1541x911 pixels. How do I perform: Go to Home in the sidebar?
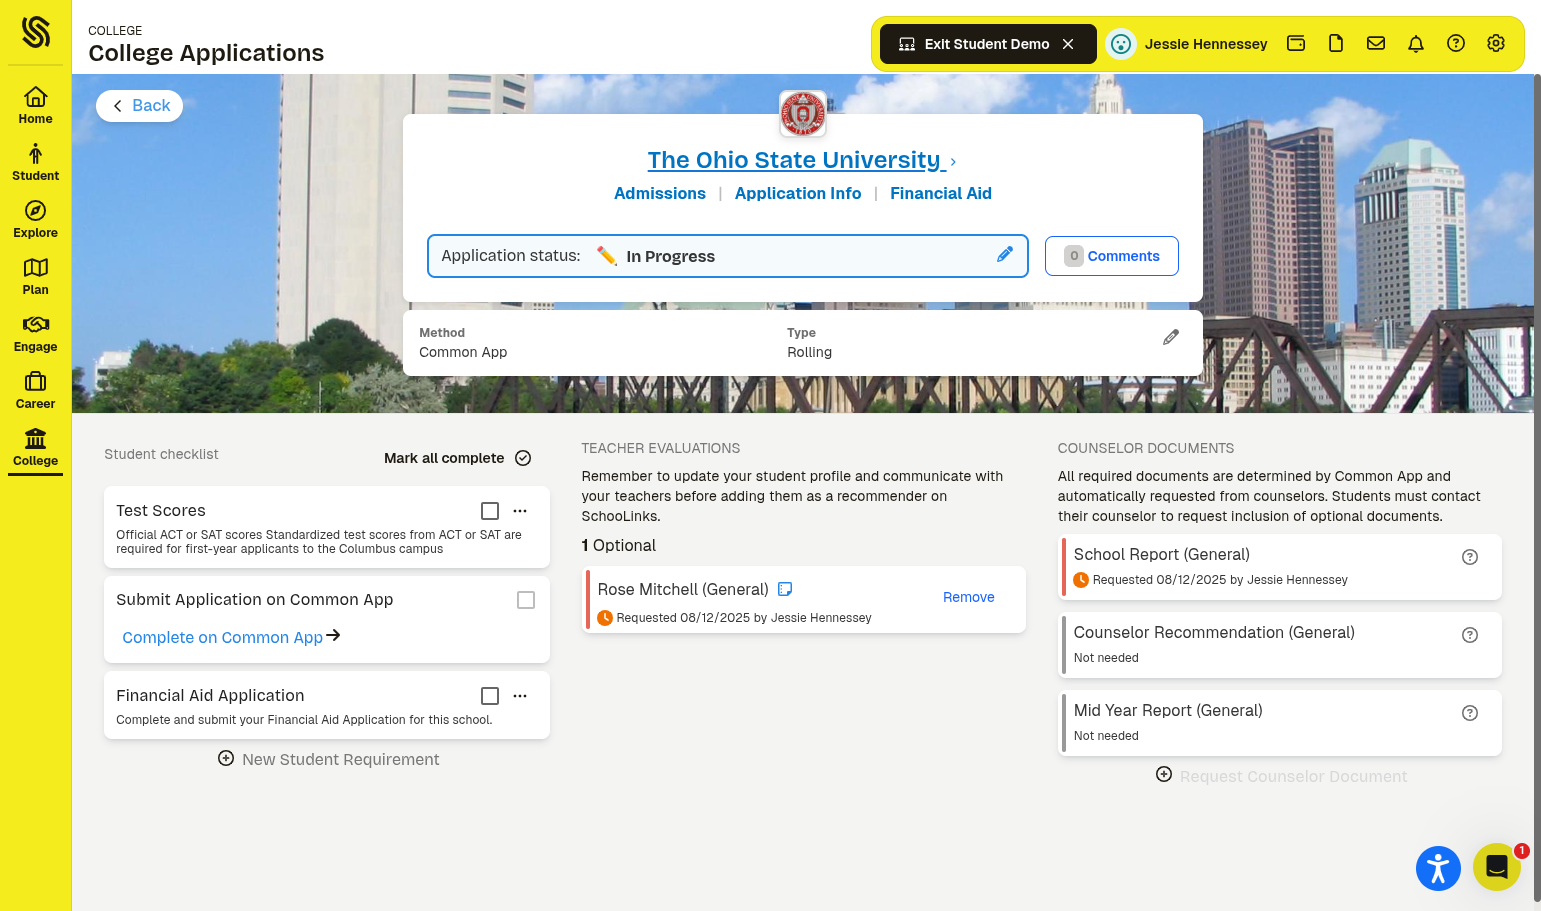pos(35,105)
